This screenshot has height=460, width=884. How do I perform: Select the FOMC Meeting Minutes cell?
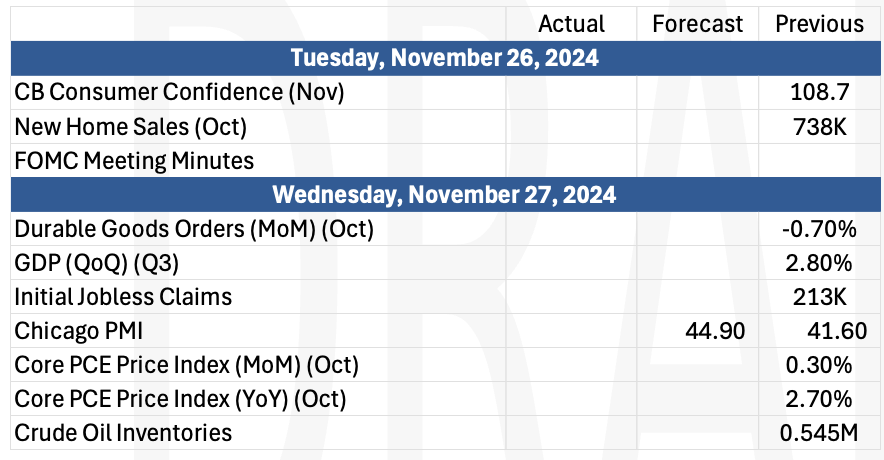click(x=258, y=161)
